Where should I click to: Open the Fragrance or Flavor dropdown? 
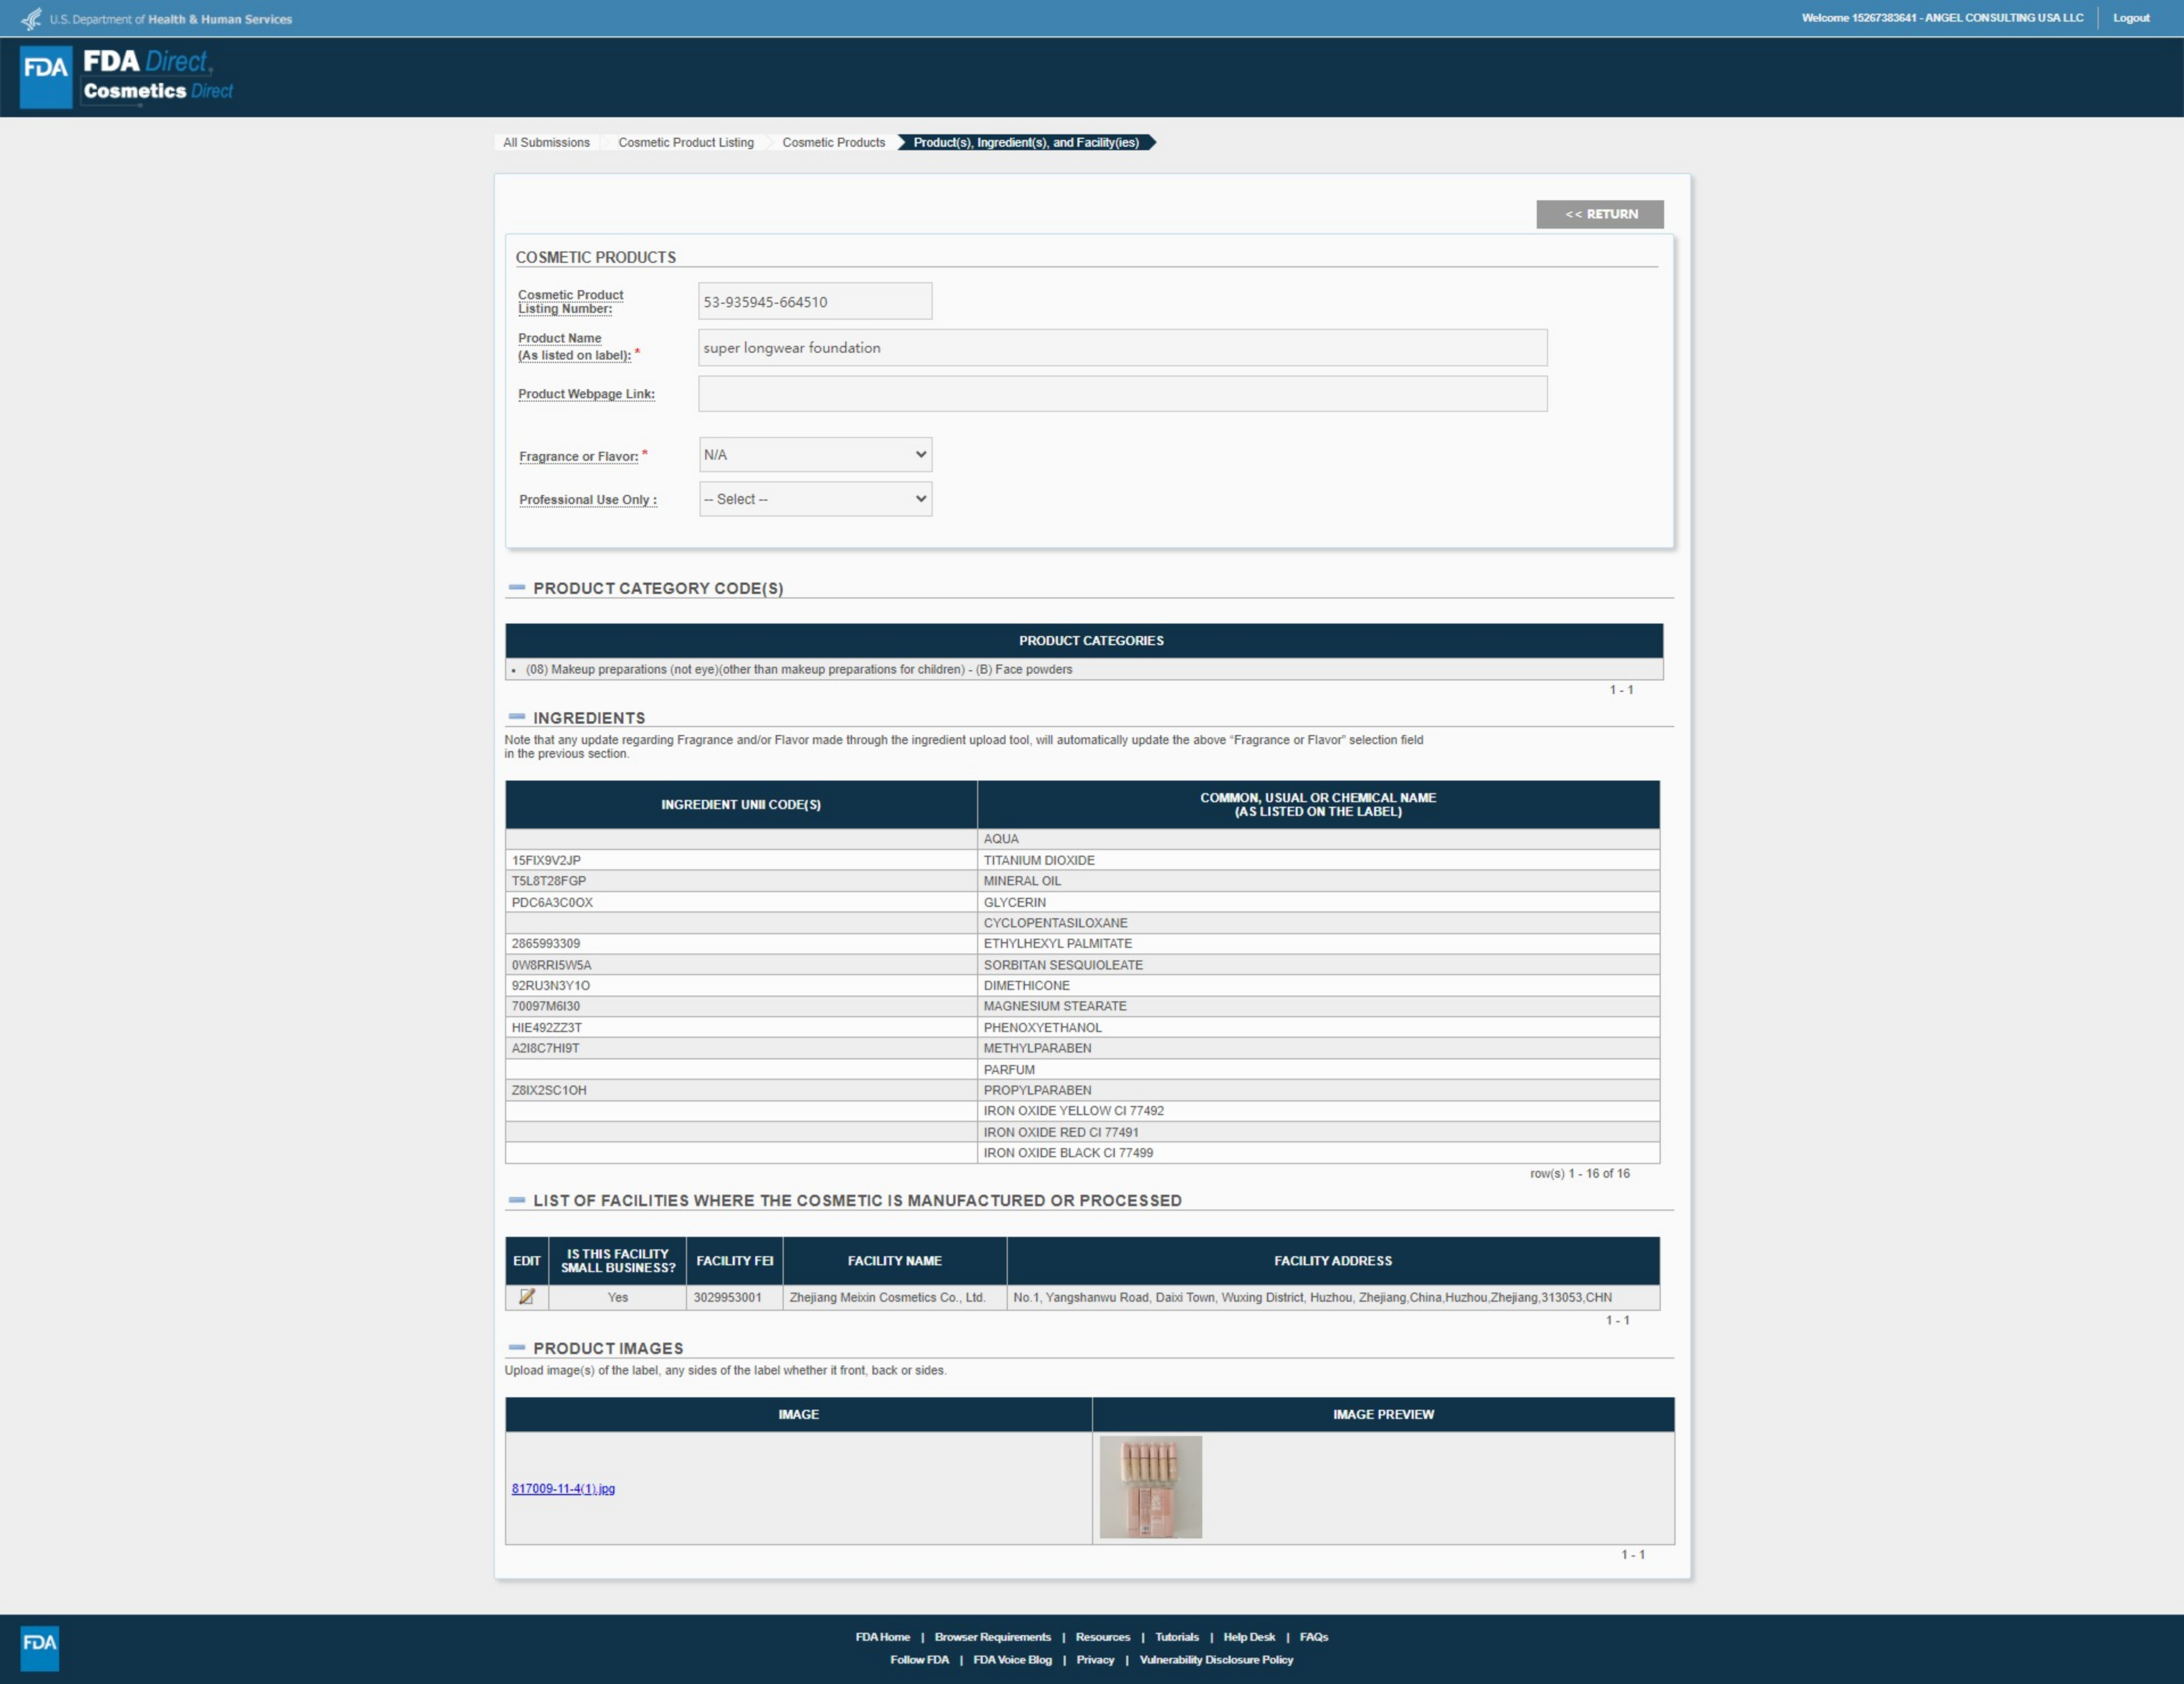click(x=815, y=455)
